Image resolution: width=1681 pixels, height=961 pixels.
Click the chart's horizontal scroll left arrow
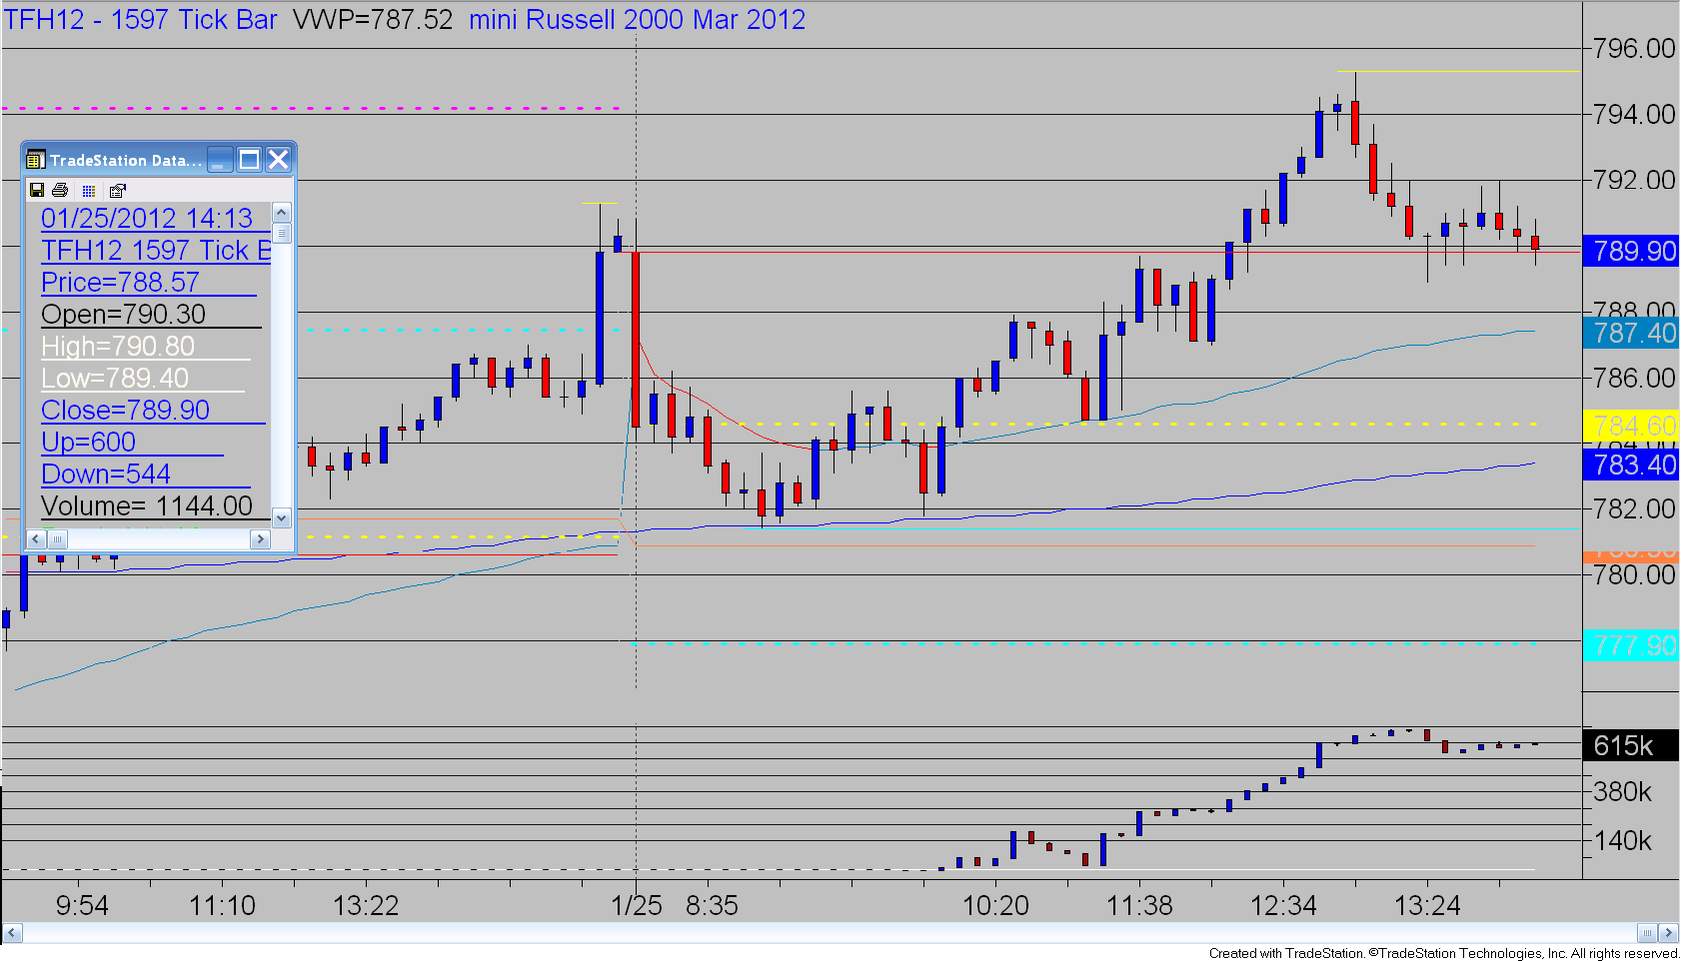[x=13, y=933]
